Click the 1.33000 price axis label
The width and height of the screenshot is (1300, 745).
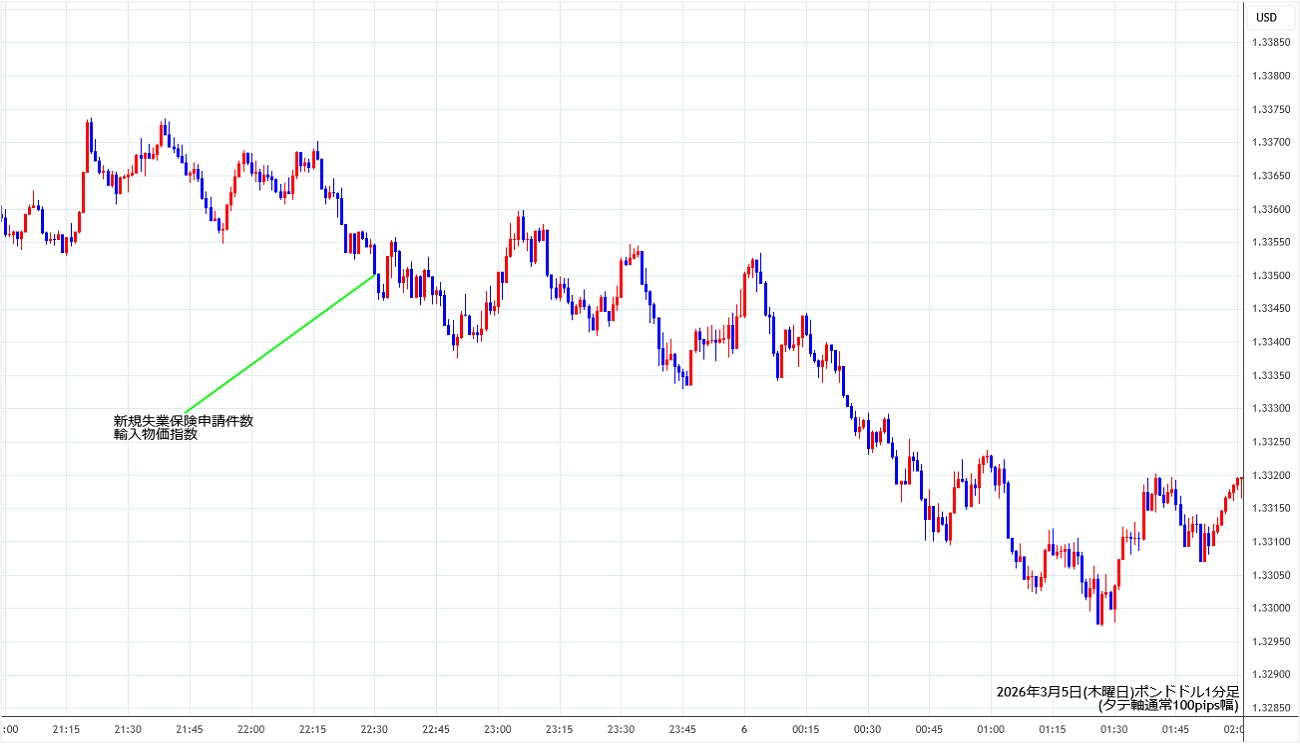1271,608
